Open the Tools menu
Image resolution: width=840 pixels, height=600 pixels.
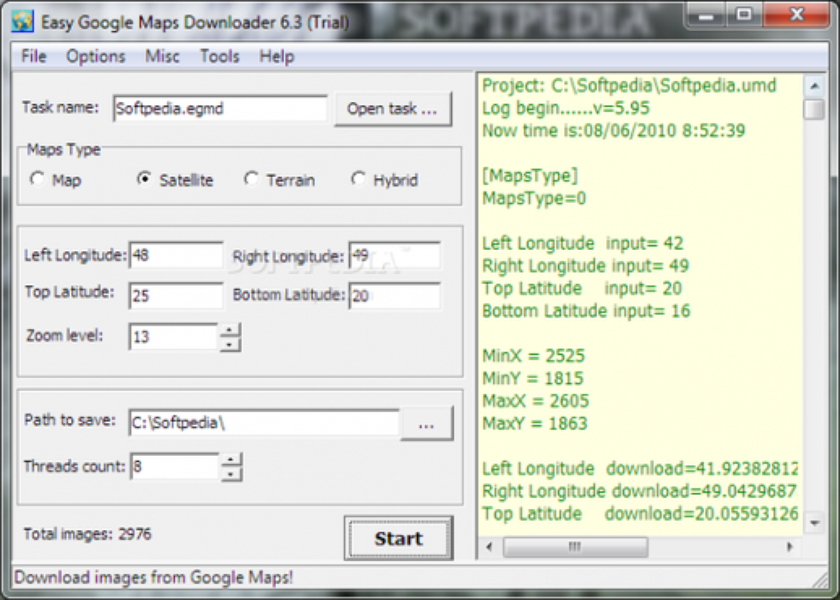[219, 56]
